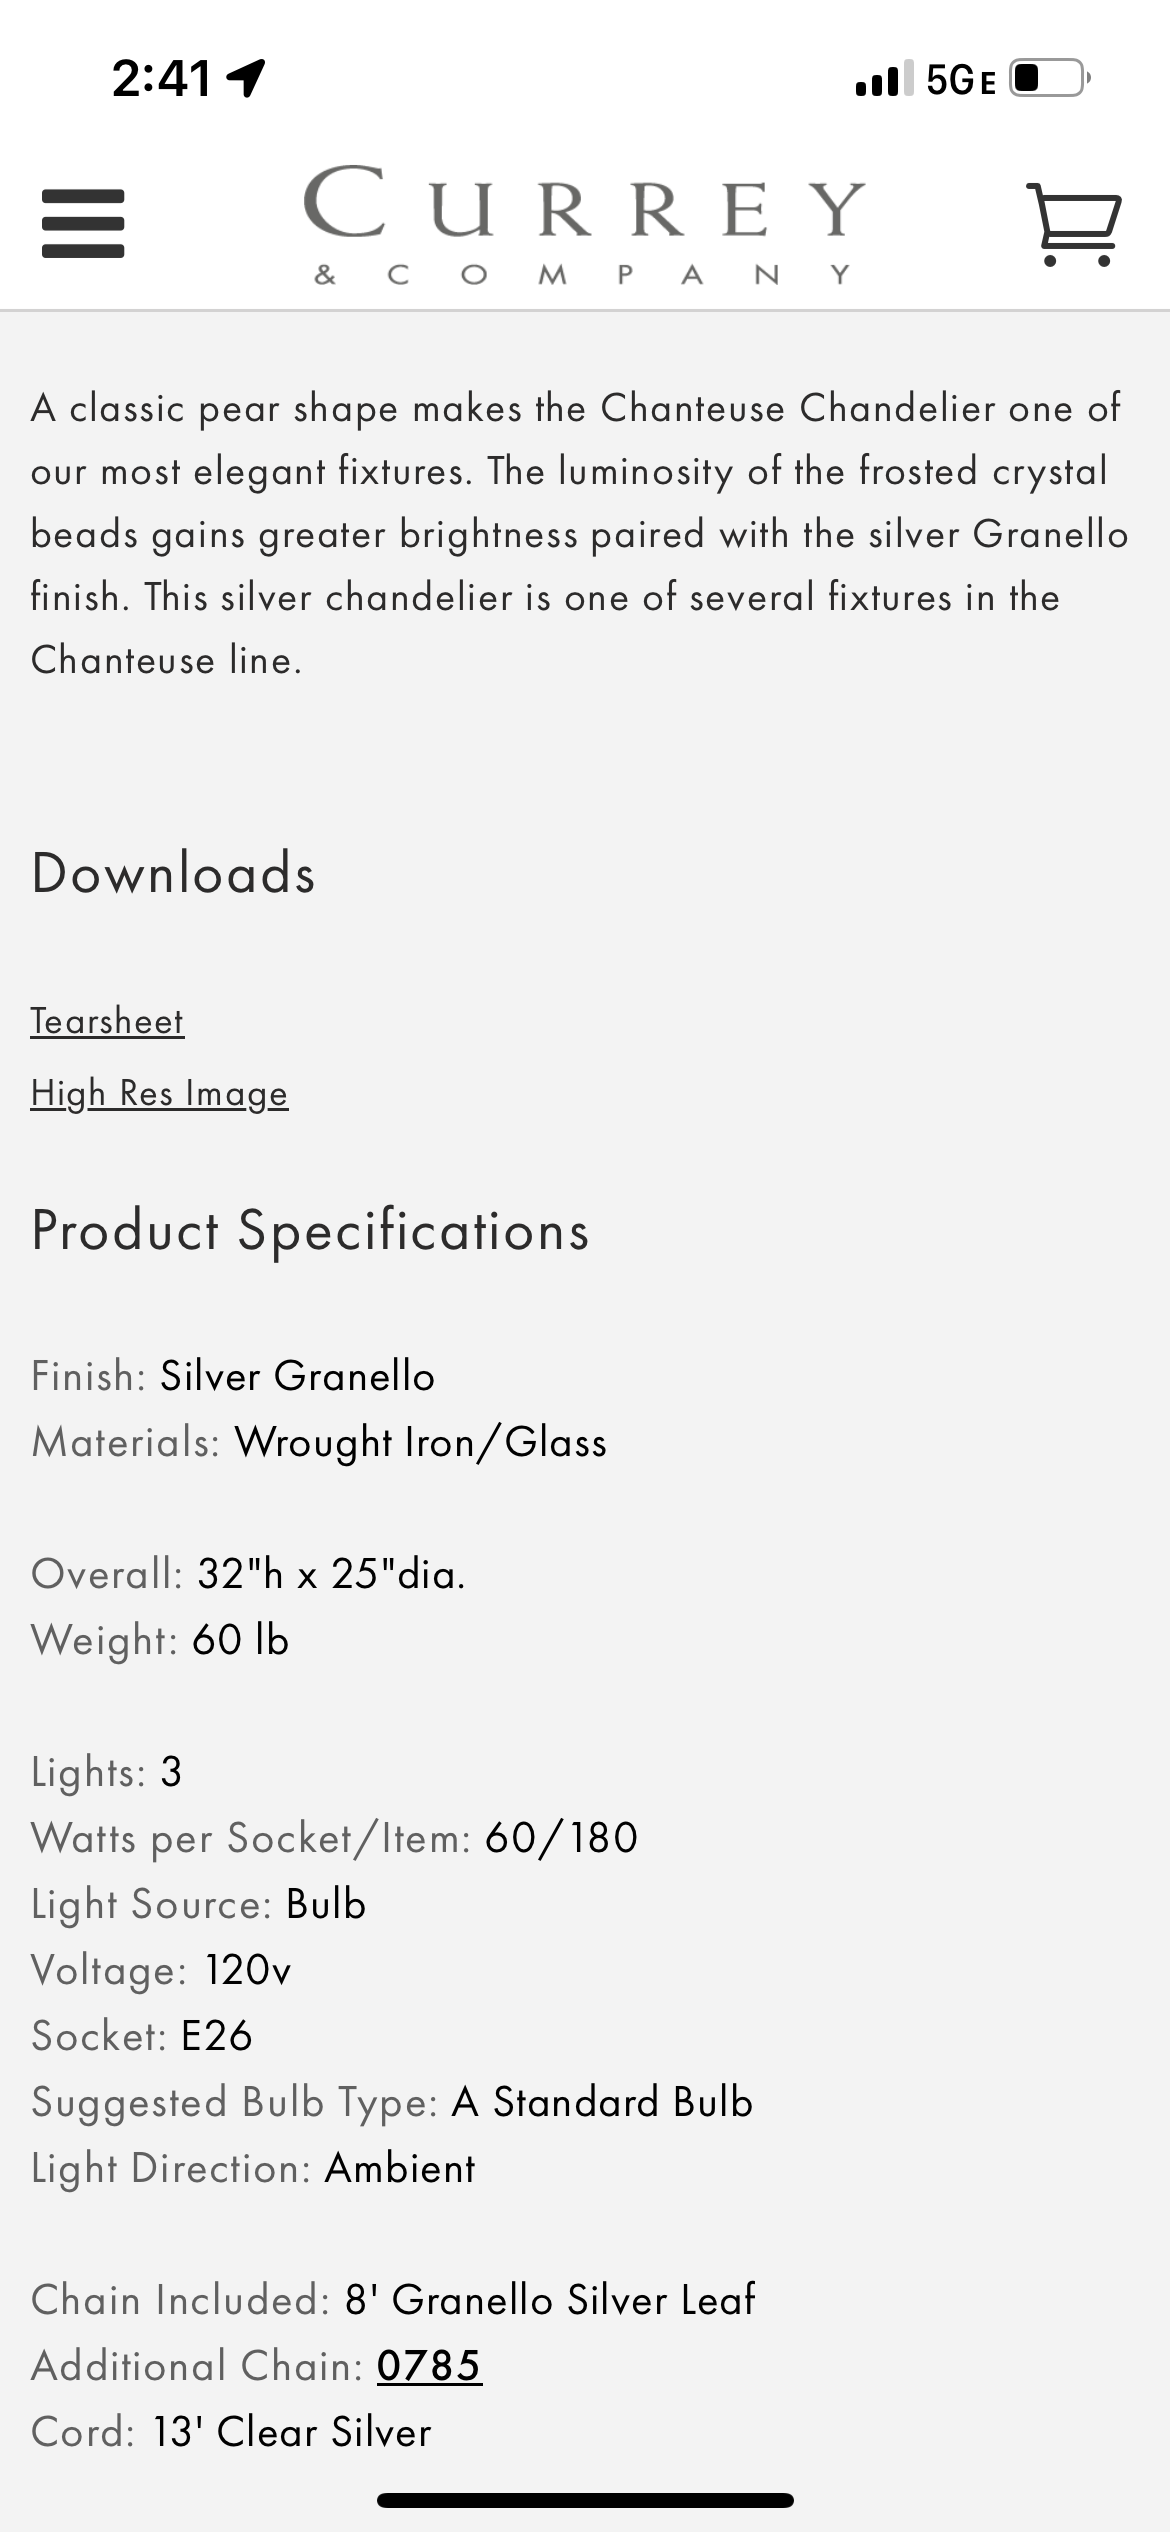Click the Downloads section heading
1170x2532 pixels.
point(173,873)
